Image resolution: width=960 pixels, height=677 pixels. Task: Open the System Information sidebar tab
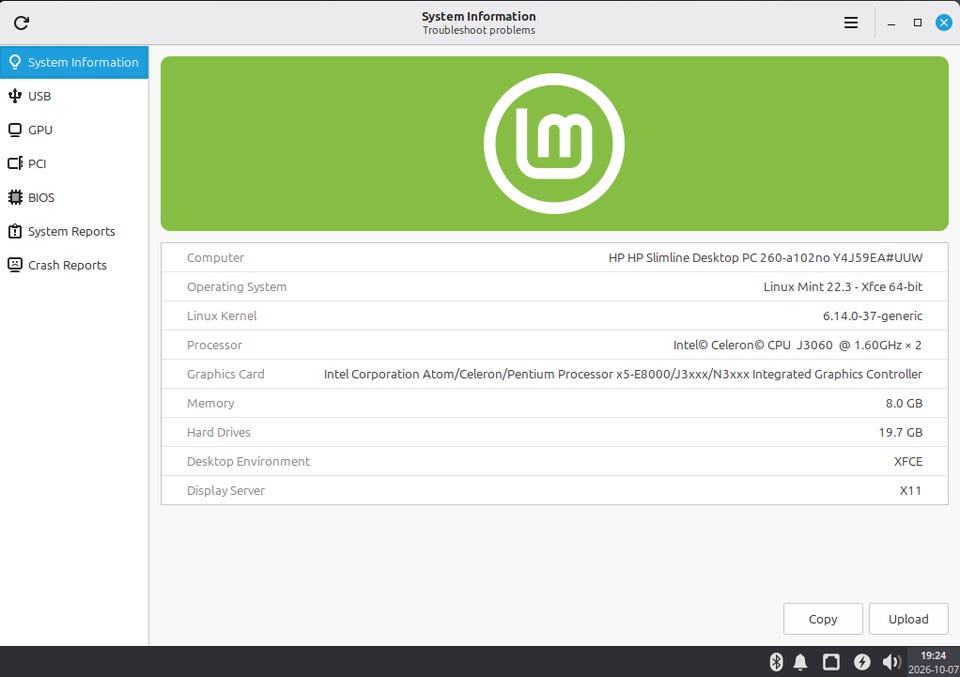click(74, 62)
